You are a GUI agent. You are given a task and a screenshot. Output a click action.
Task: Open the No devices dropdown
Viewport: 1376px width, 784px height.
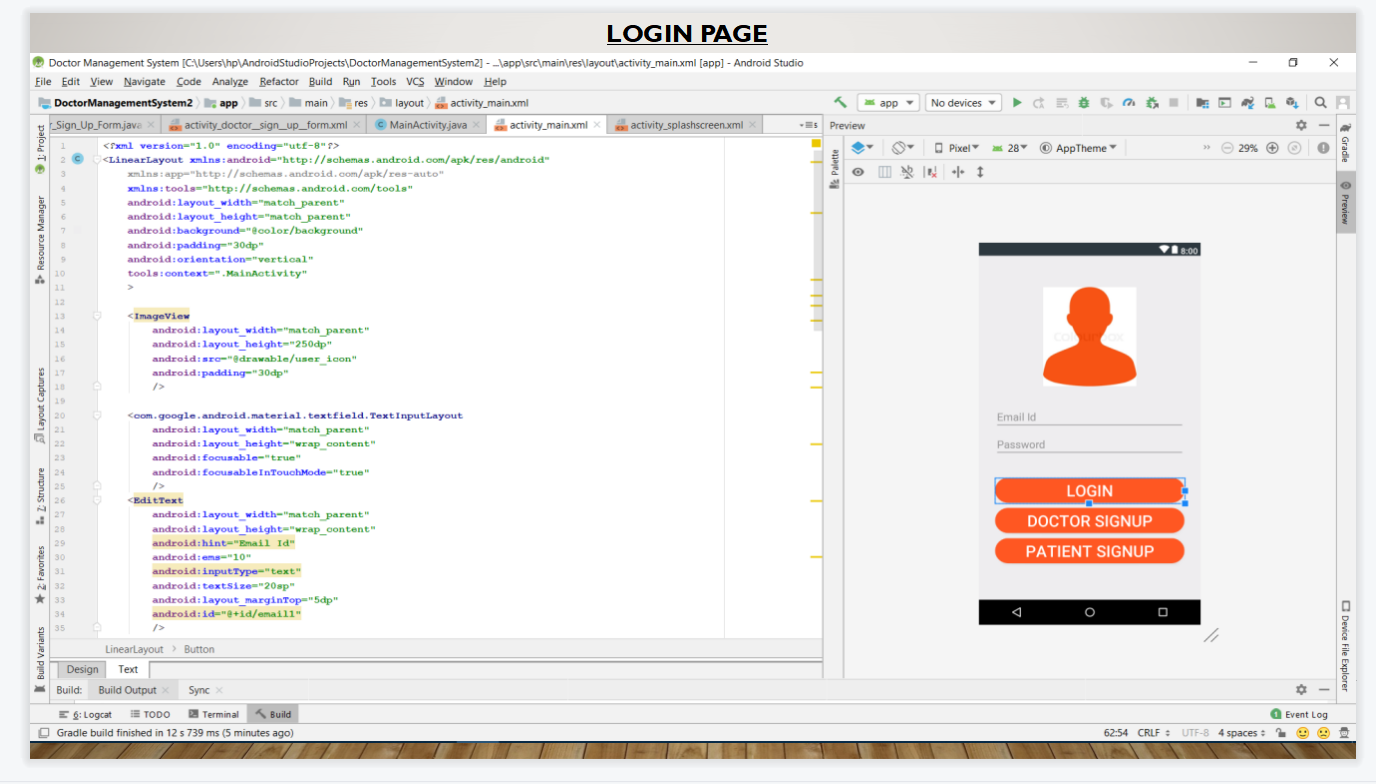pos(963,103)
